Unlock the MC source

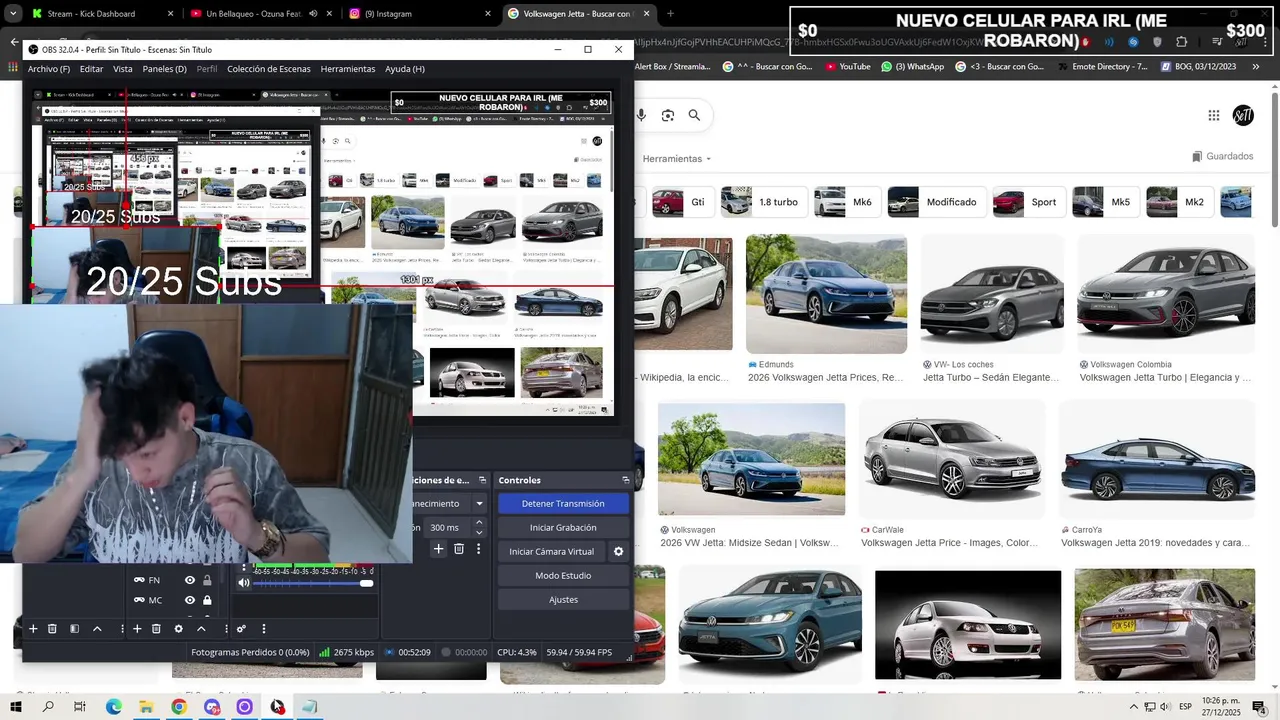click(207, 600)
